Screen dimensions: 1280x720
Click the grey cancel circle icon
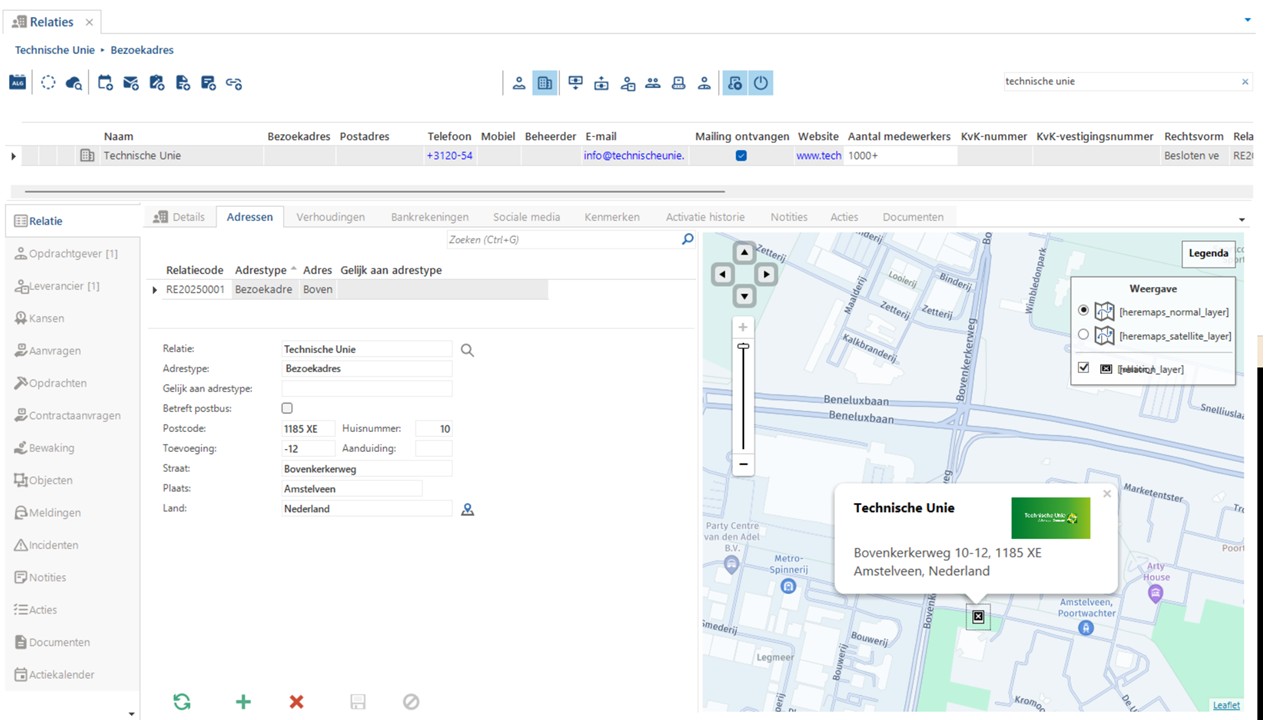411,702
